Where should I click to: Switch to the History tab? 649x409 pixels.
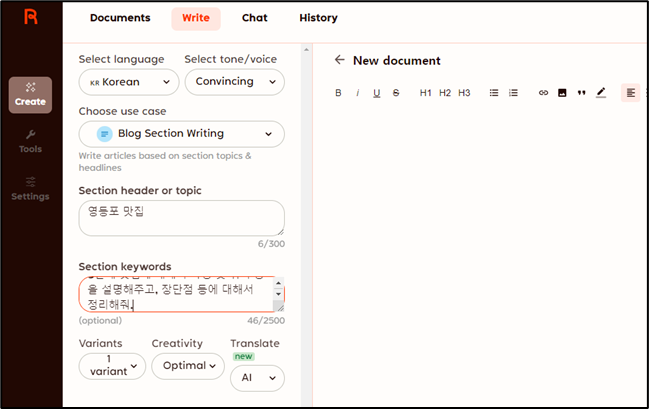318,18
